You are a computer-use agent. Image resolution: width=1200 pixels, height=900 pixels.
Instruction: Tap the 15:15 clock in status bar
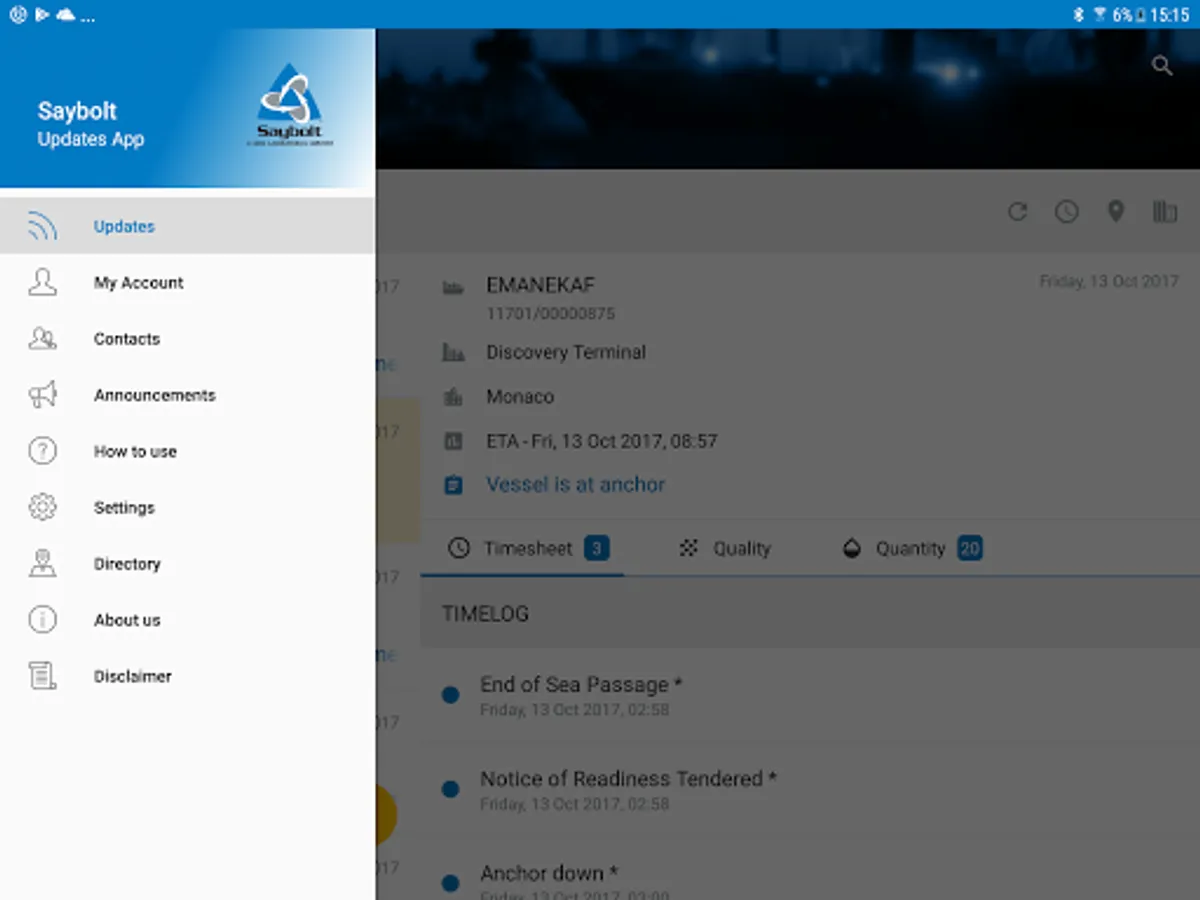coord(1170,14)
